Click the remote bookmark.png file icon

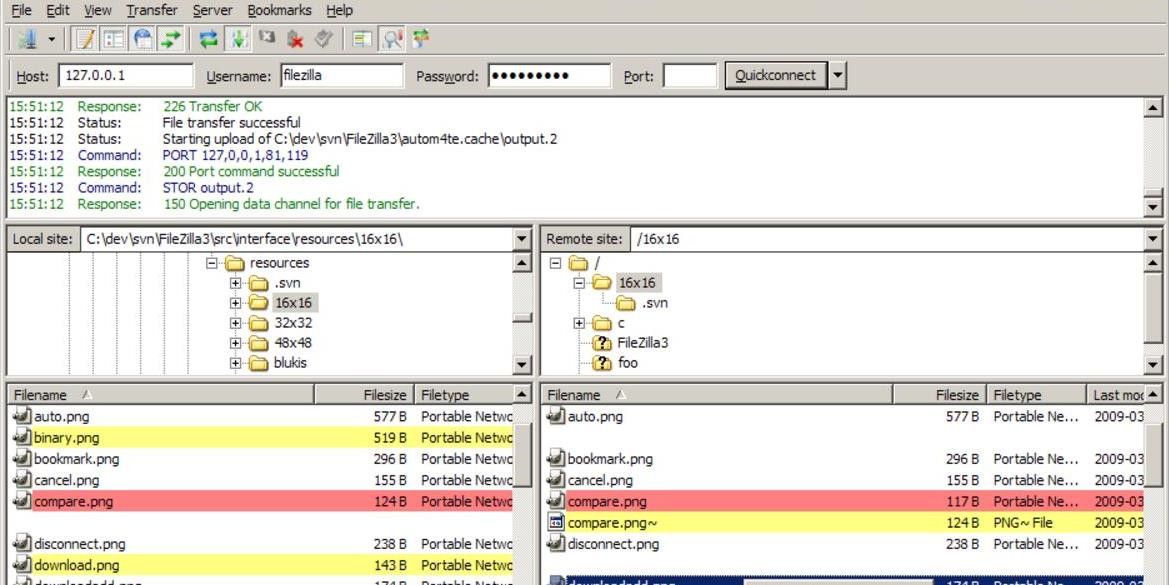click(556, 459)
